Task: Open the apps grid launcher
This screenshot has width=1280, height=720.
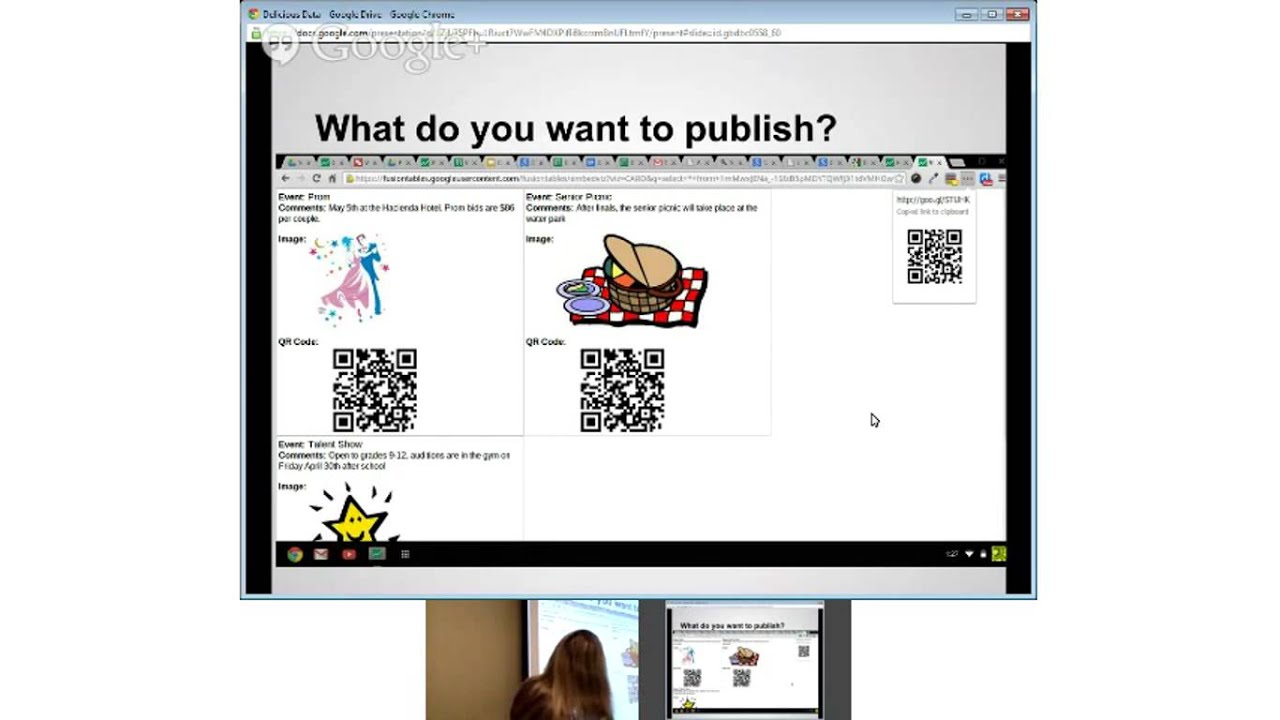Action: coord(405,554)
